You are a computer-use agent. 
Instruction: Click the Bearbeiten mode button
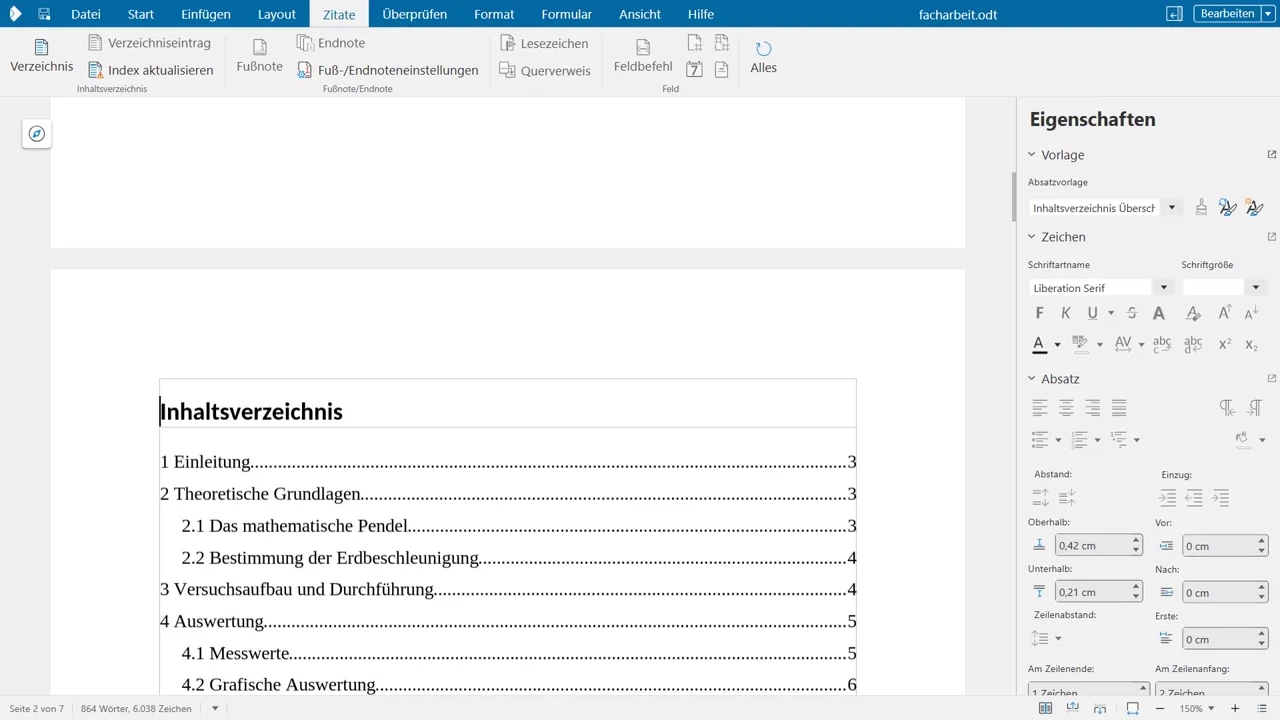(1226, 14)
